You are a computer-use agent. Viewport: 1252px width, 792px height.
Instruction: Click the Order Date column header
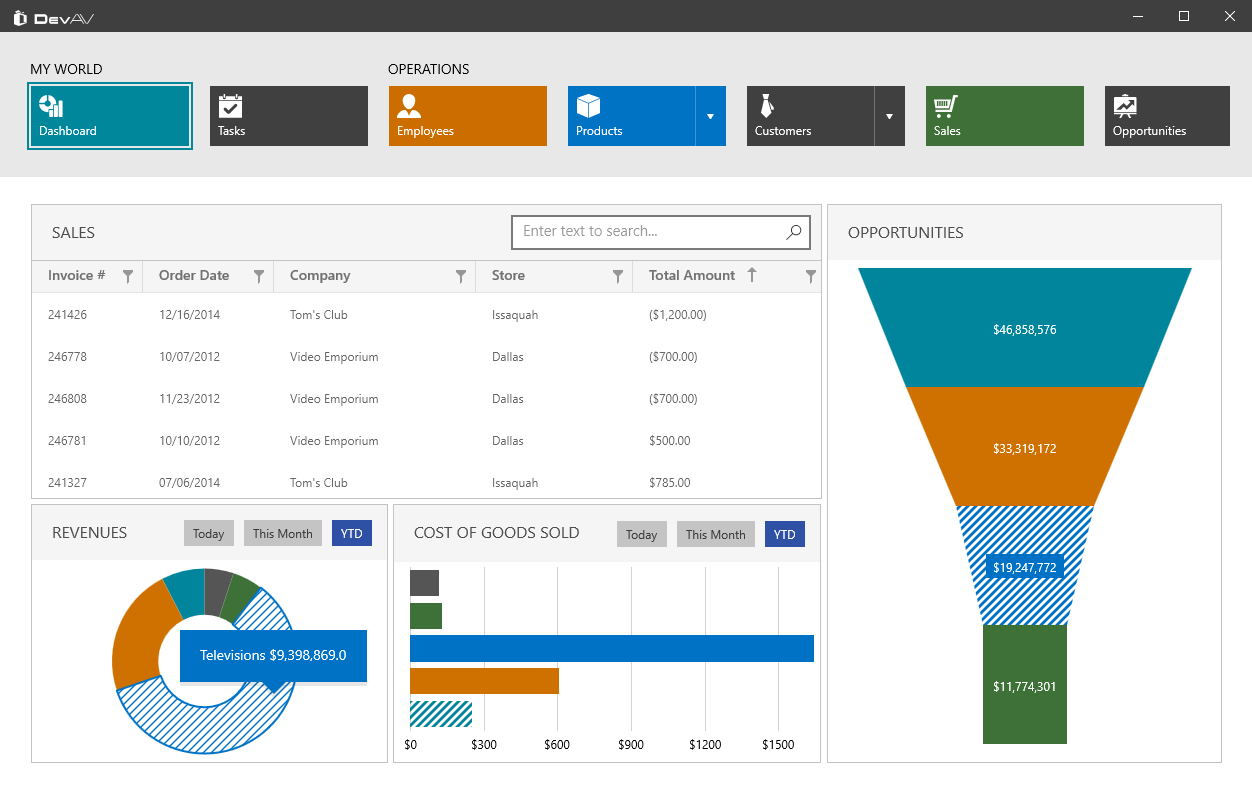point(194,276)
